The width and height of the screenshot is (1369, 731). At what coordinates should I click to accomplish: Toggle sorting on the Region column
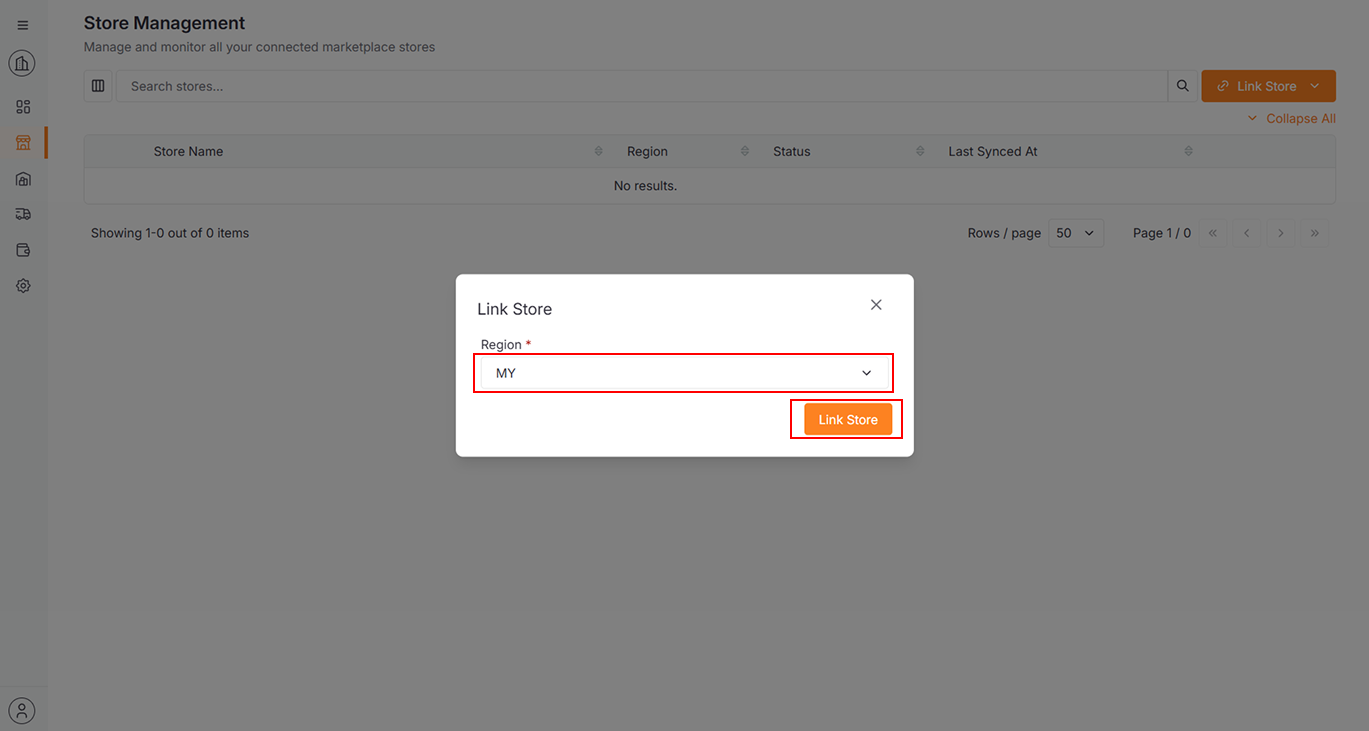pos(744,150)
